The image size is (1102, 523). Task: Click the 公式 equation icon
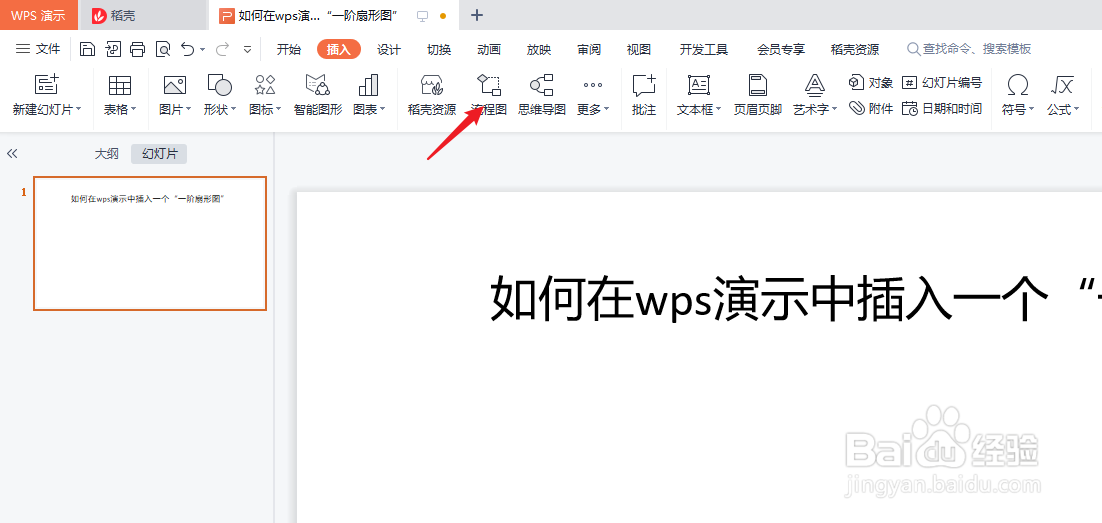click(1061, 85)
